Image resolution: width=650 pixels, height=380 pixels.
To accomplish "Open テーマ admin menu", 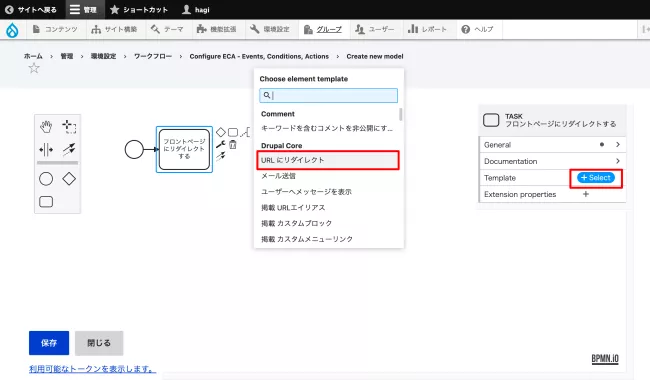I will pyautogui.click(x=167, y=29).
